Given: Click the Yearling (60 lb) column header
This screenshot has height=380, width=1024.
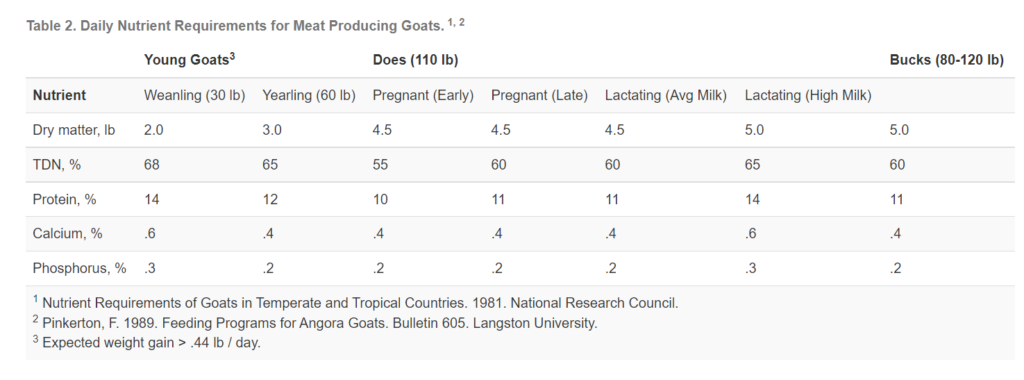Looking at the screenshot, I should 309,95.
